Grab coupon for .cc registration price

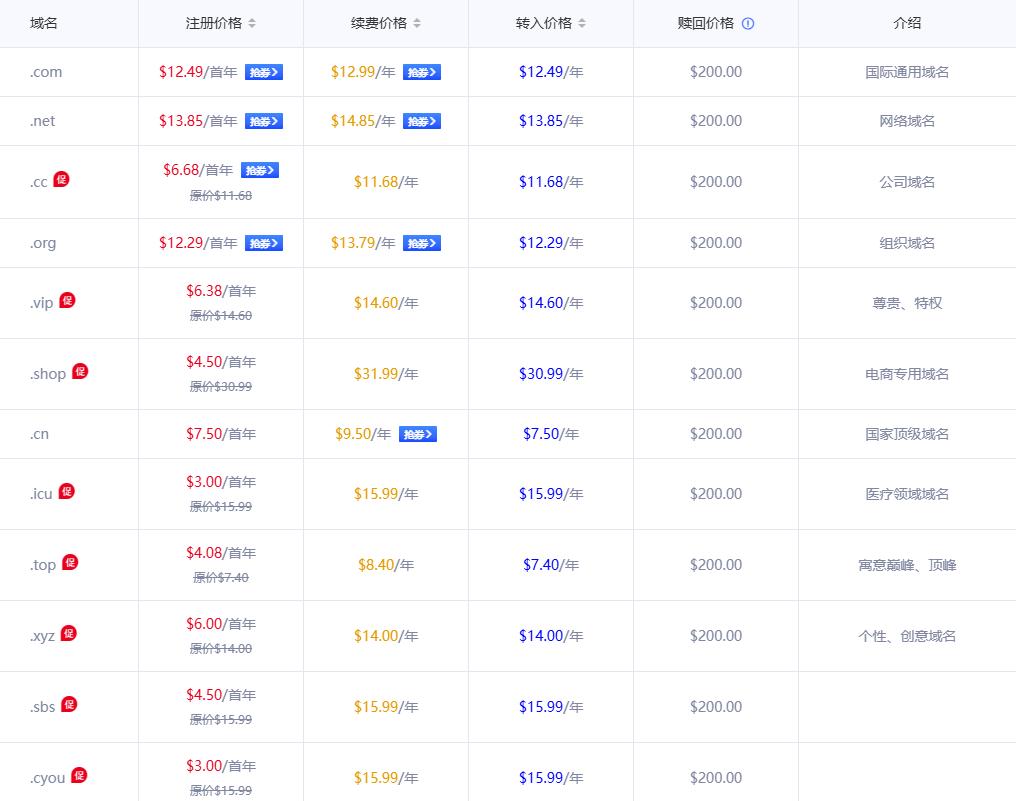259,170
